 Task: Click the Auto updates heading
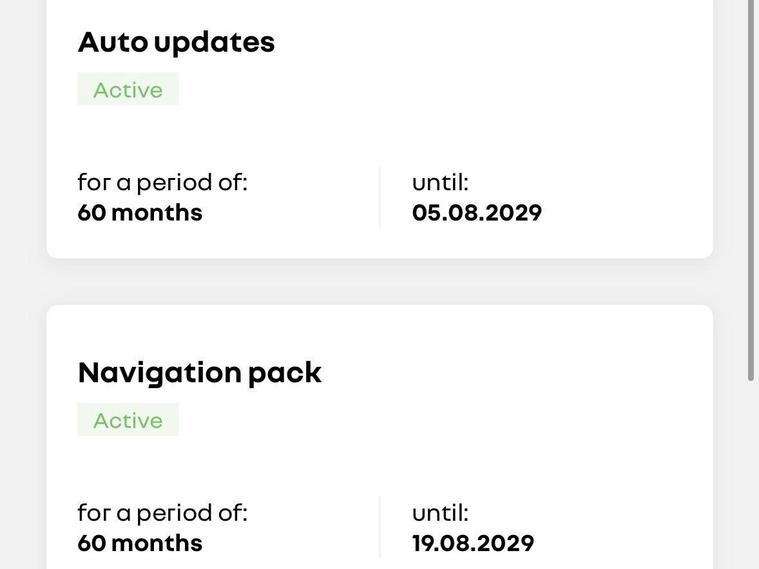click(176, 42)
